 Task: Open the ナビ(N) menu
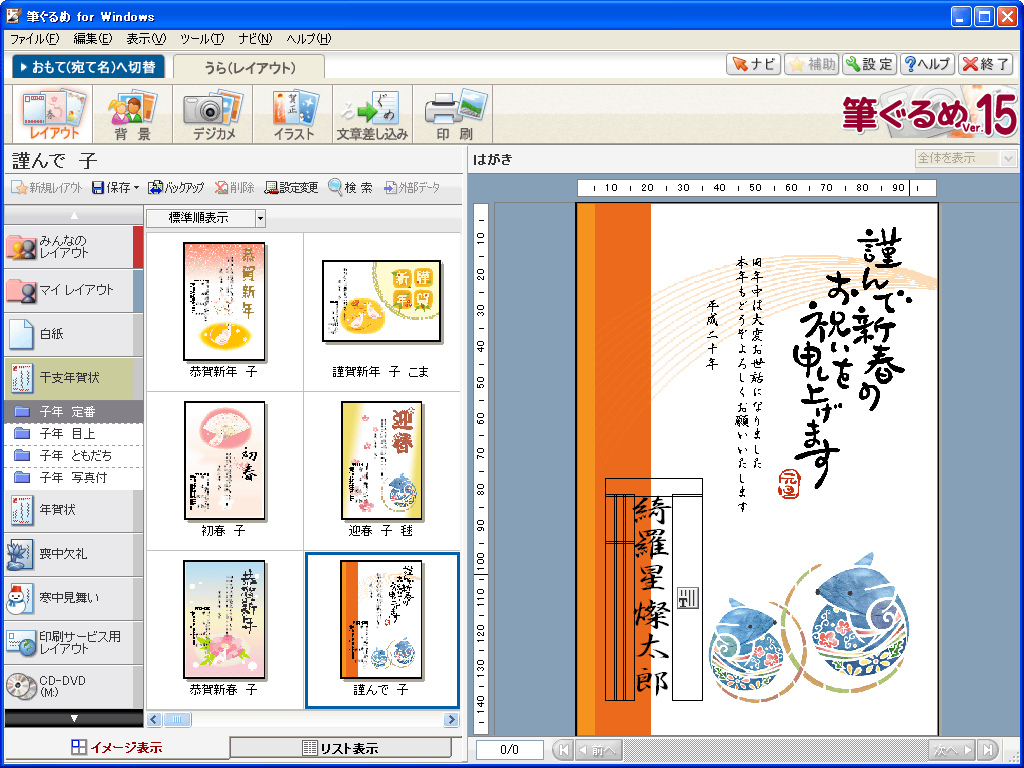point(255,39)
